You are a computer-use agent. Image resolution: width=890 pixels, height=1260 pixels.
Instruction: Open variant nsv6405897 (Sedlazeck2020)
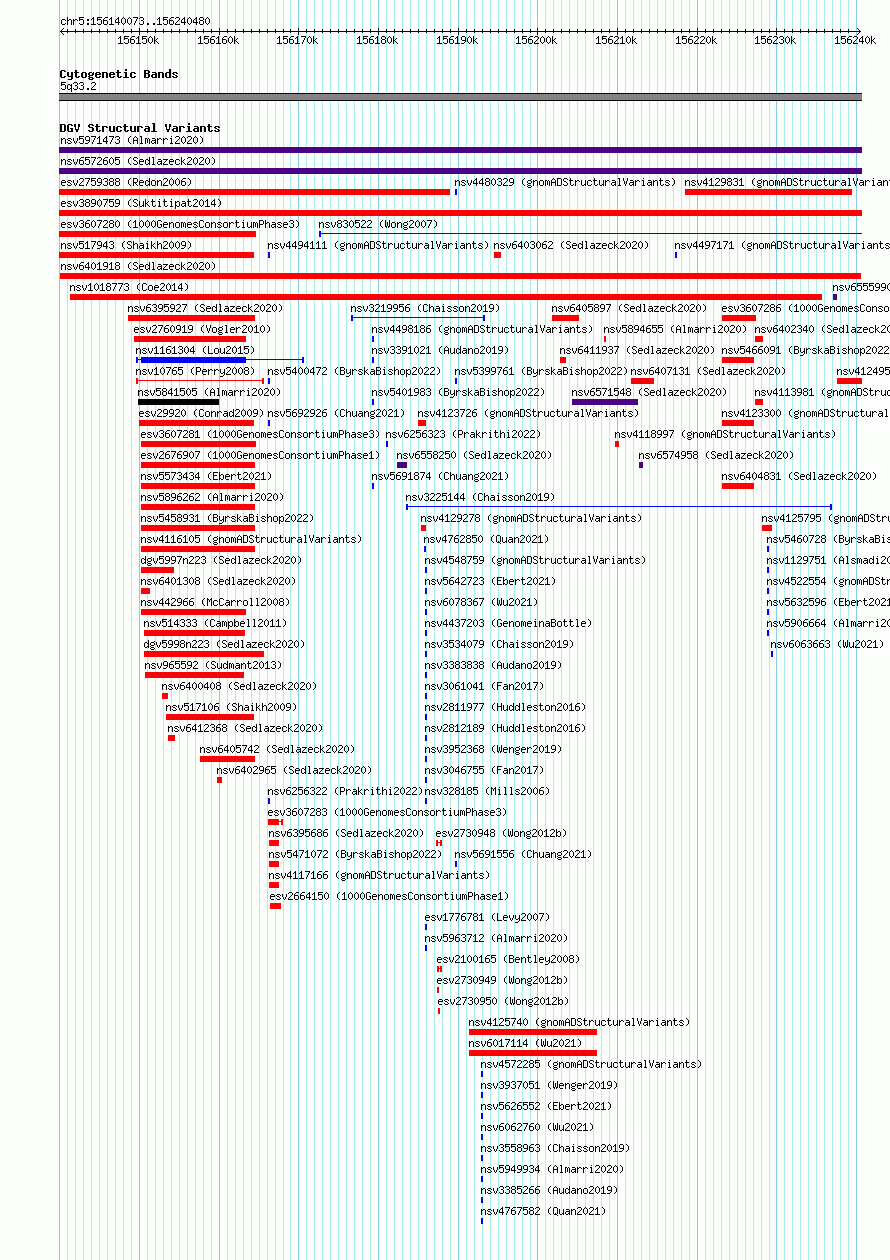(x=629, y=308)
